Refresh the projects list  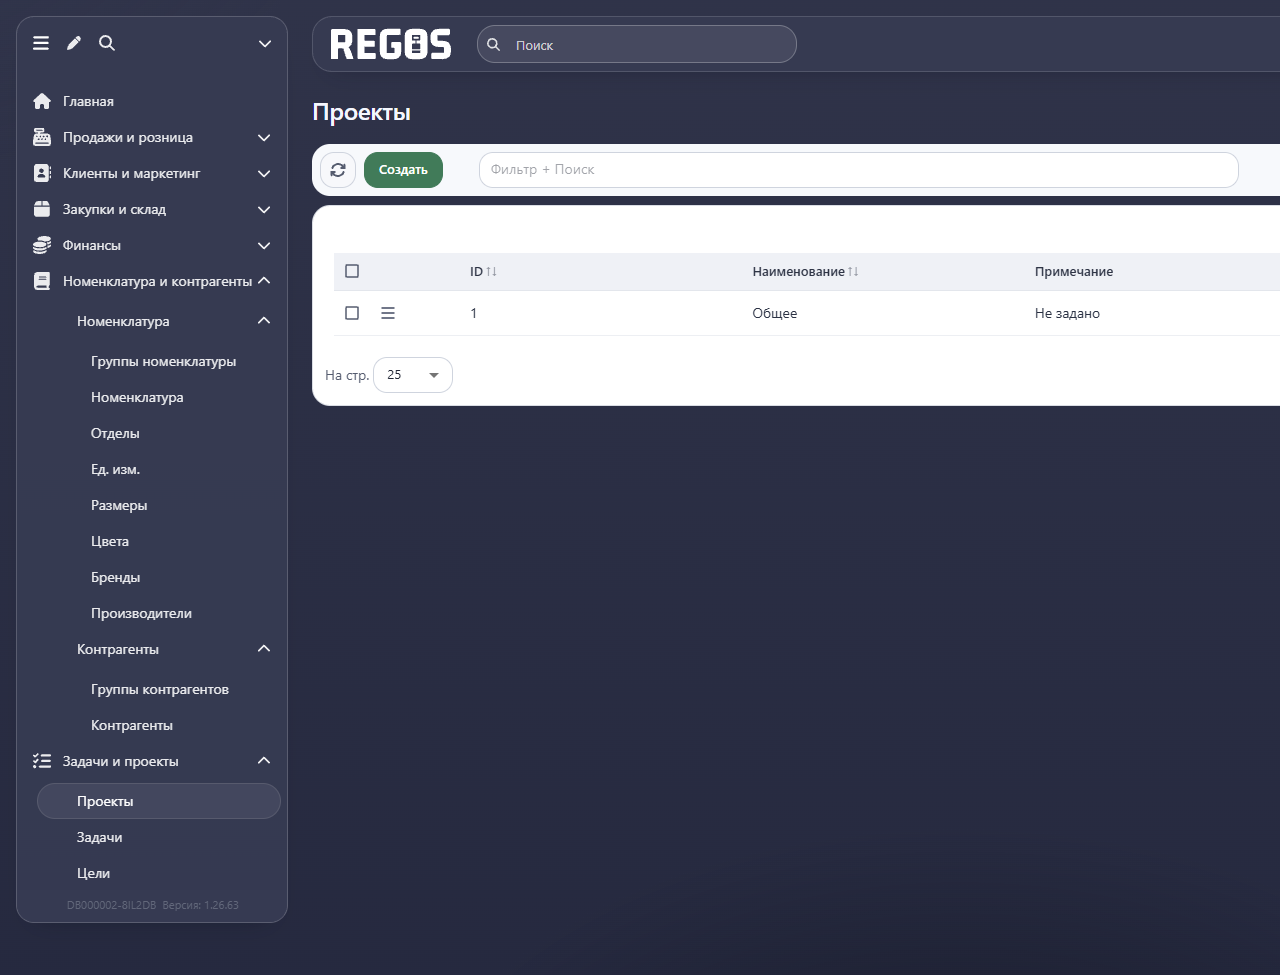[338, 170]
